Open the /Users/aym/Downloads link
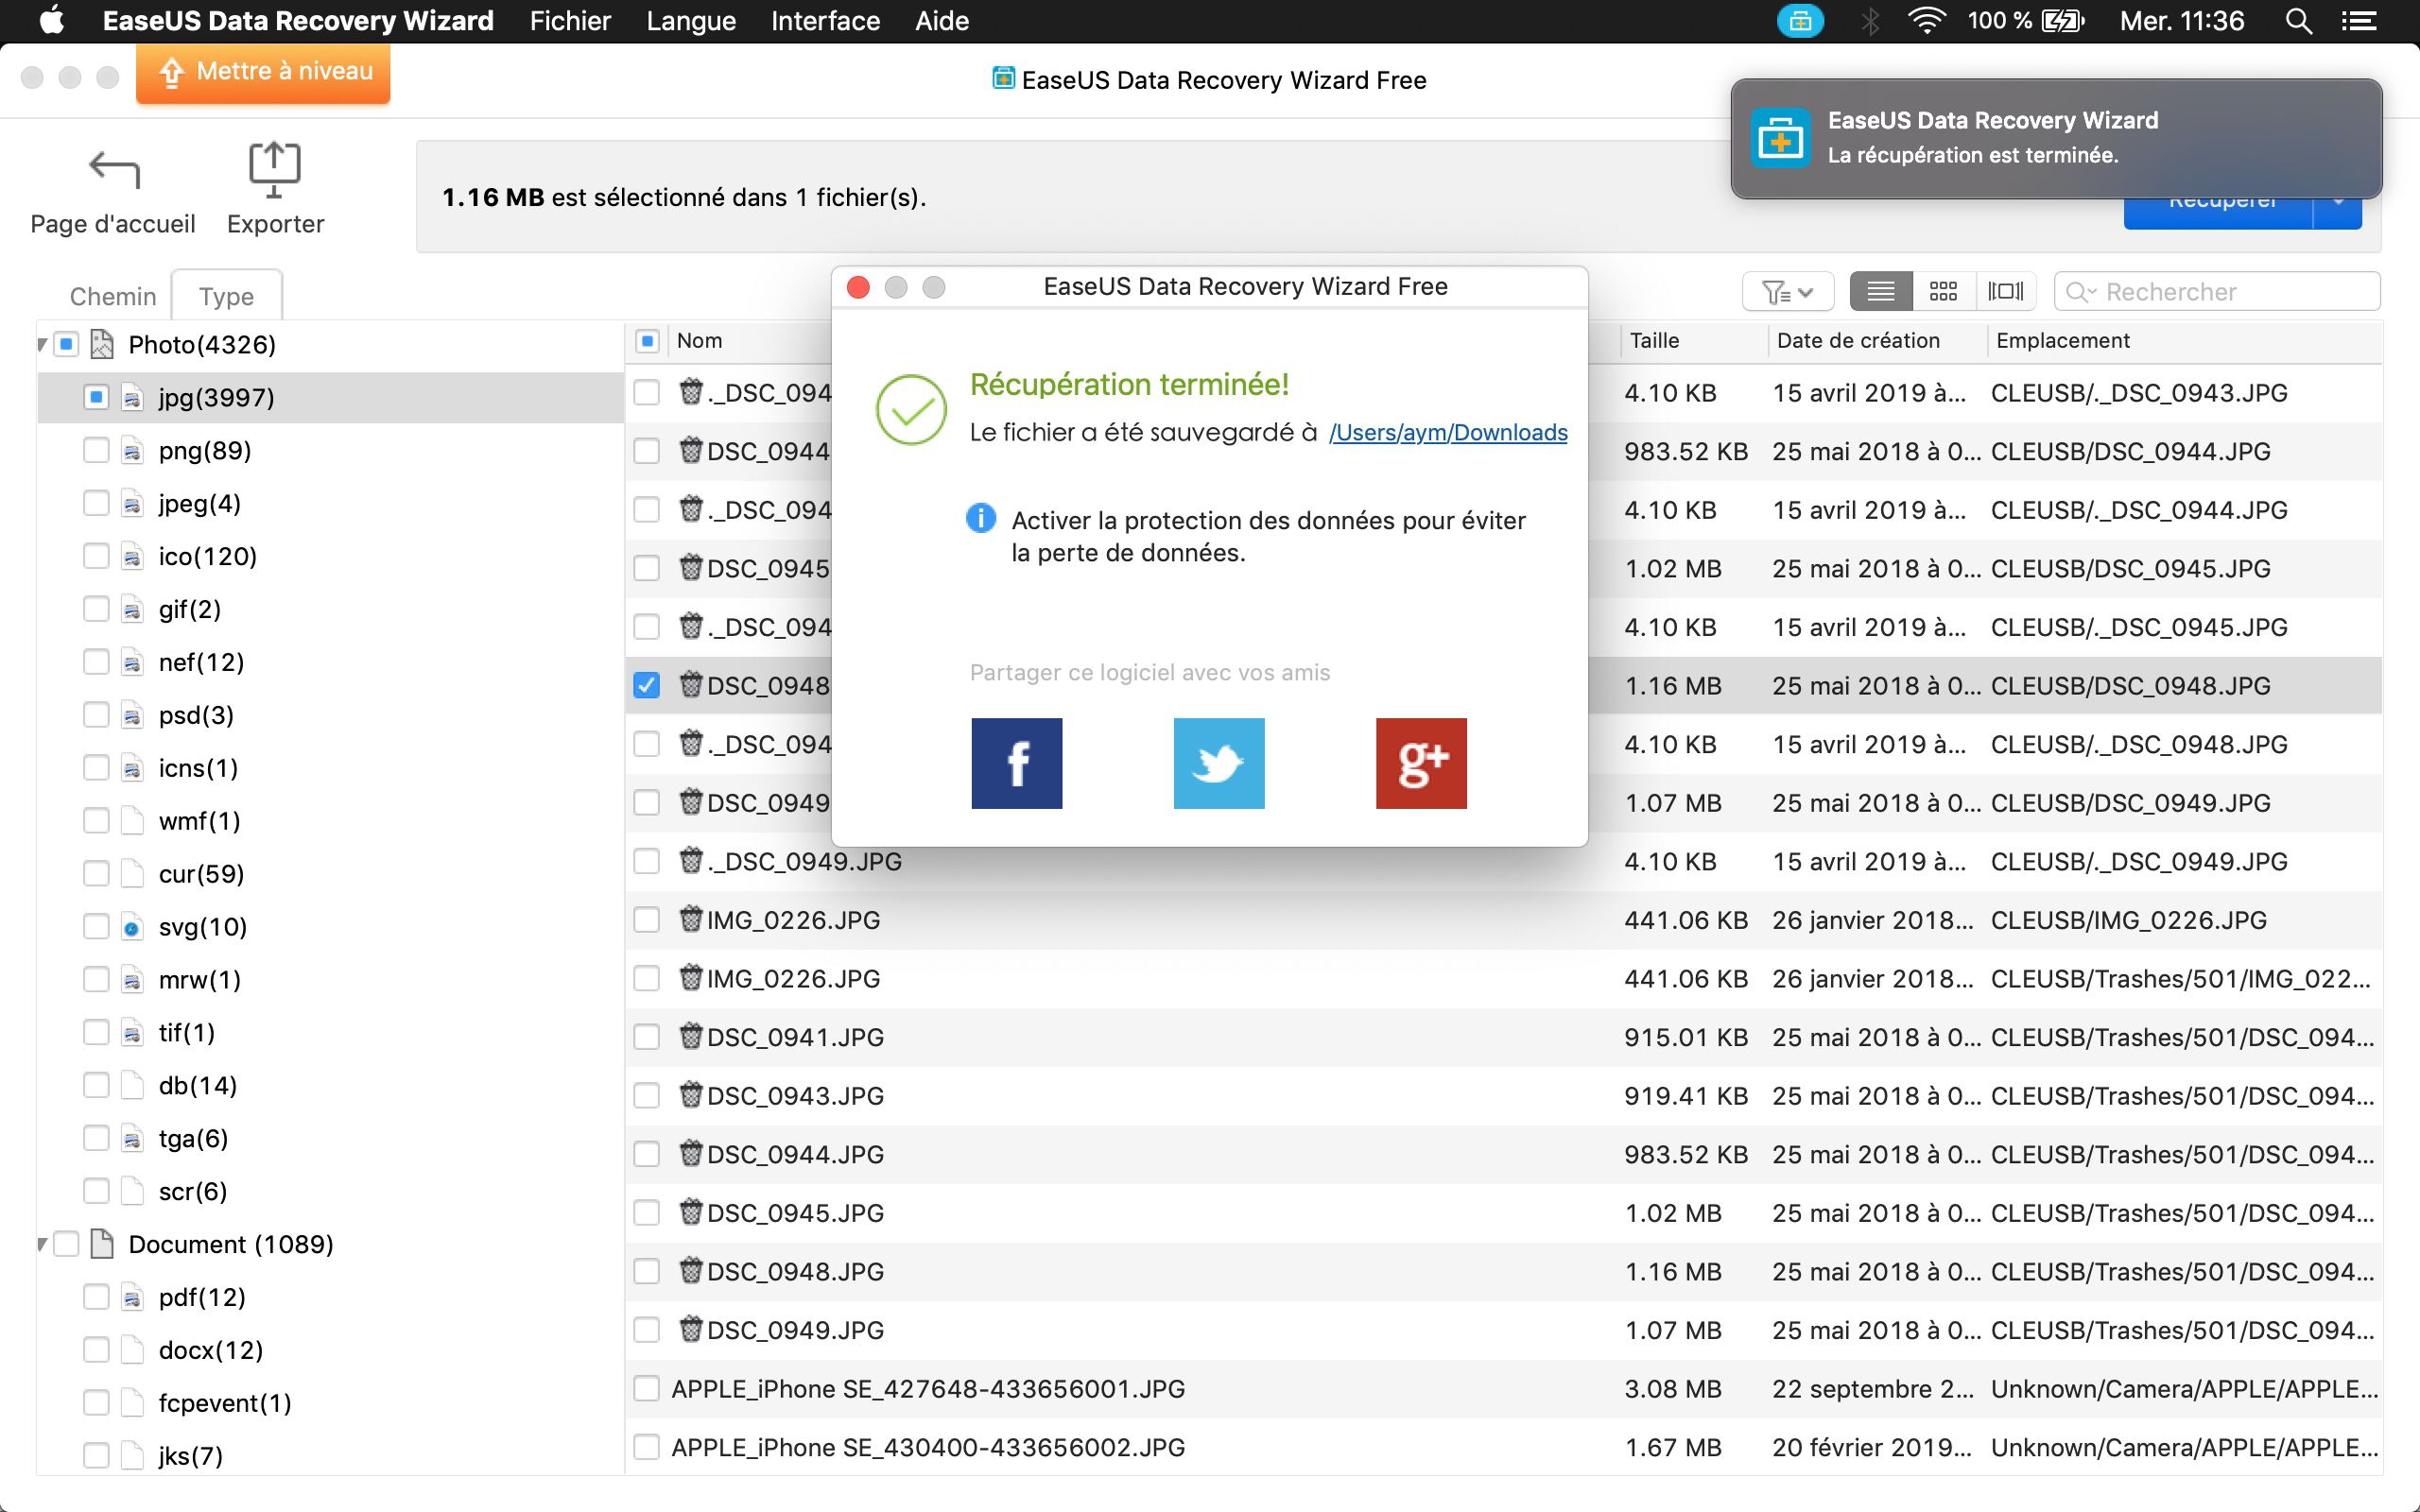 (1448, 432)
